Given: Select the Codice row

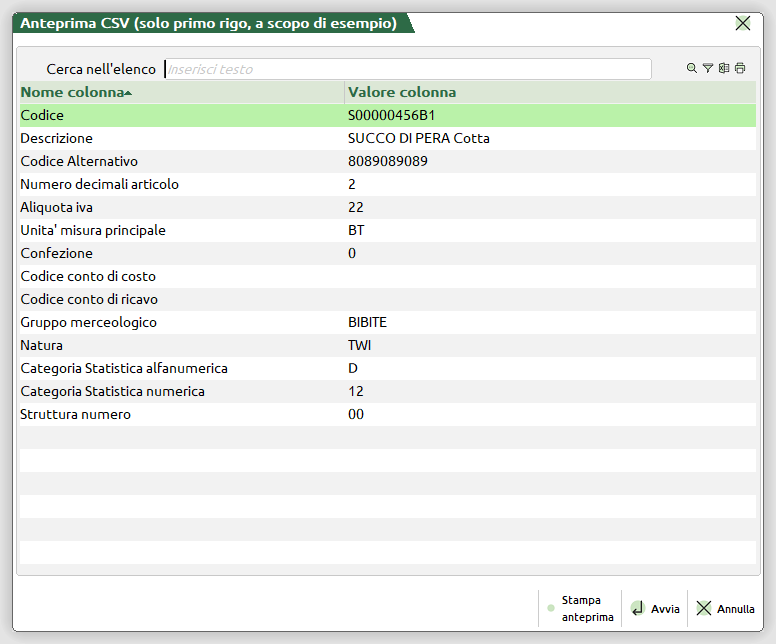Looking at the screenshot, I should (x=387, y=115).
